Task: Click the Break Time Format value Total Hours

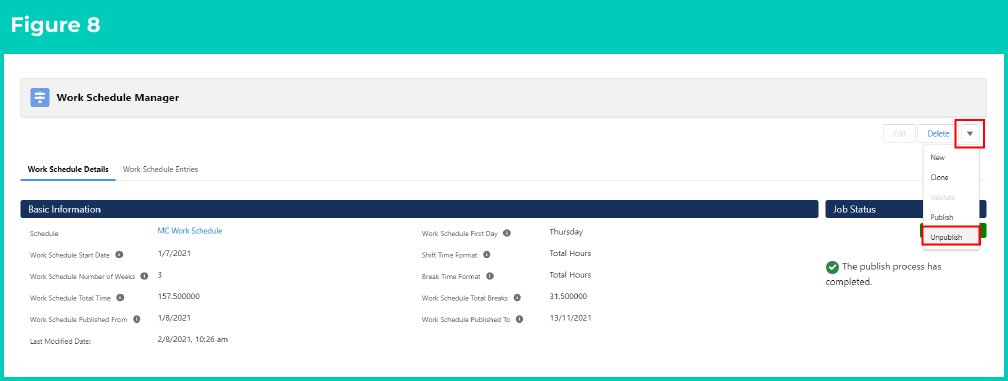Action: pyautogui.click(x=570, y=274)
